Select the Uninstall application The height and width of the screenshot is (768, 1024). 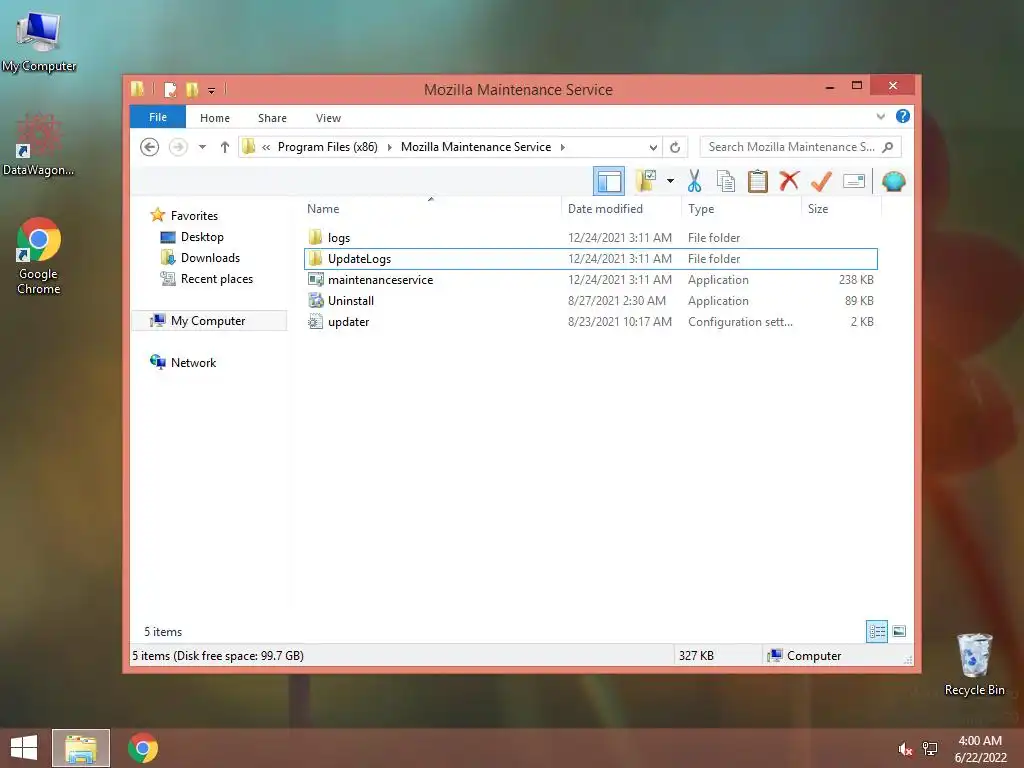pyautogui.click(x=590, y=300)
